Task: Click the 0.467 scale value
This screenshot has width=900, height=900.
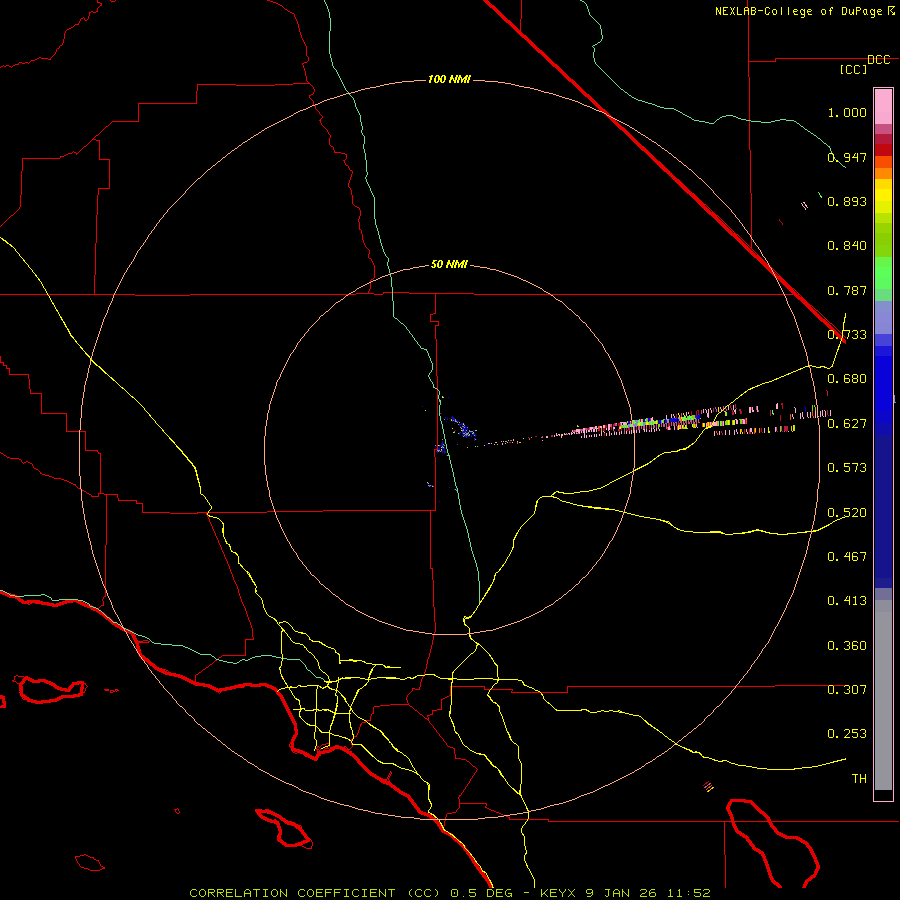Action: pos(847,557)
